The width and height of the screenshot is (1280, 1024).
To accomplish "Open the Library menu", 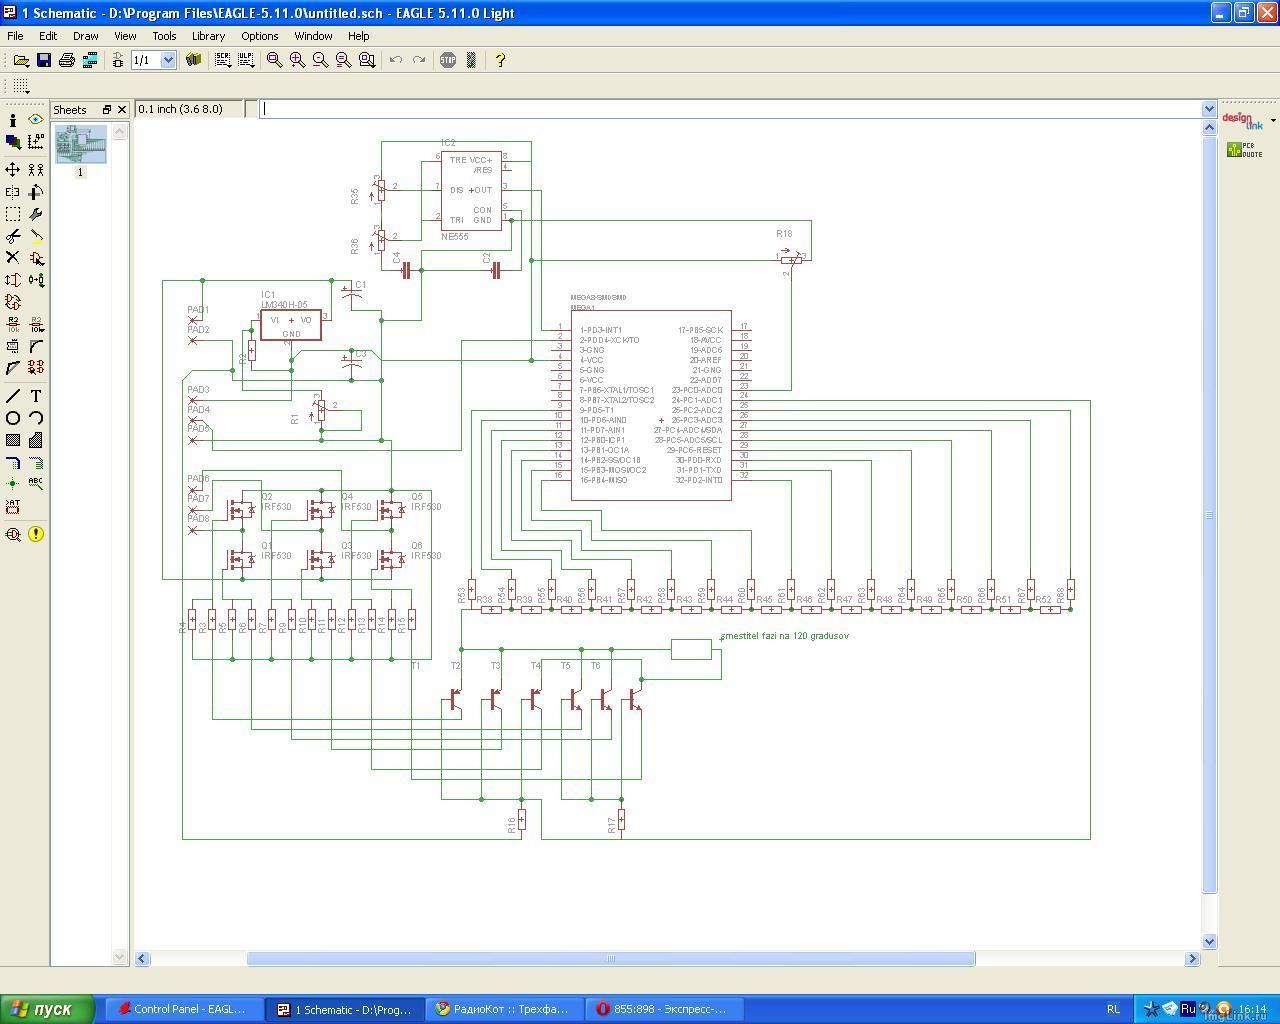I will click(x=208, y=36).
